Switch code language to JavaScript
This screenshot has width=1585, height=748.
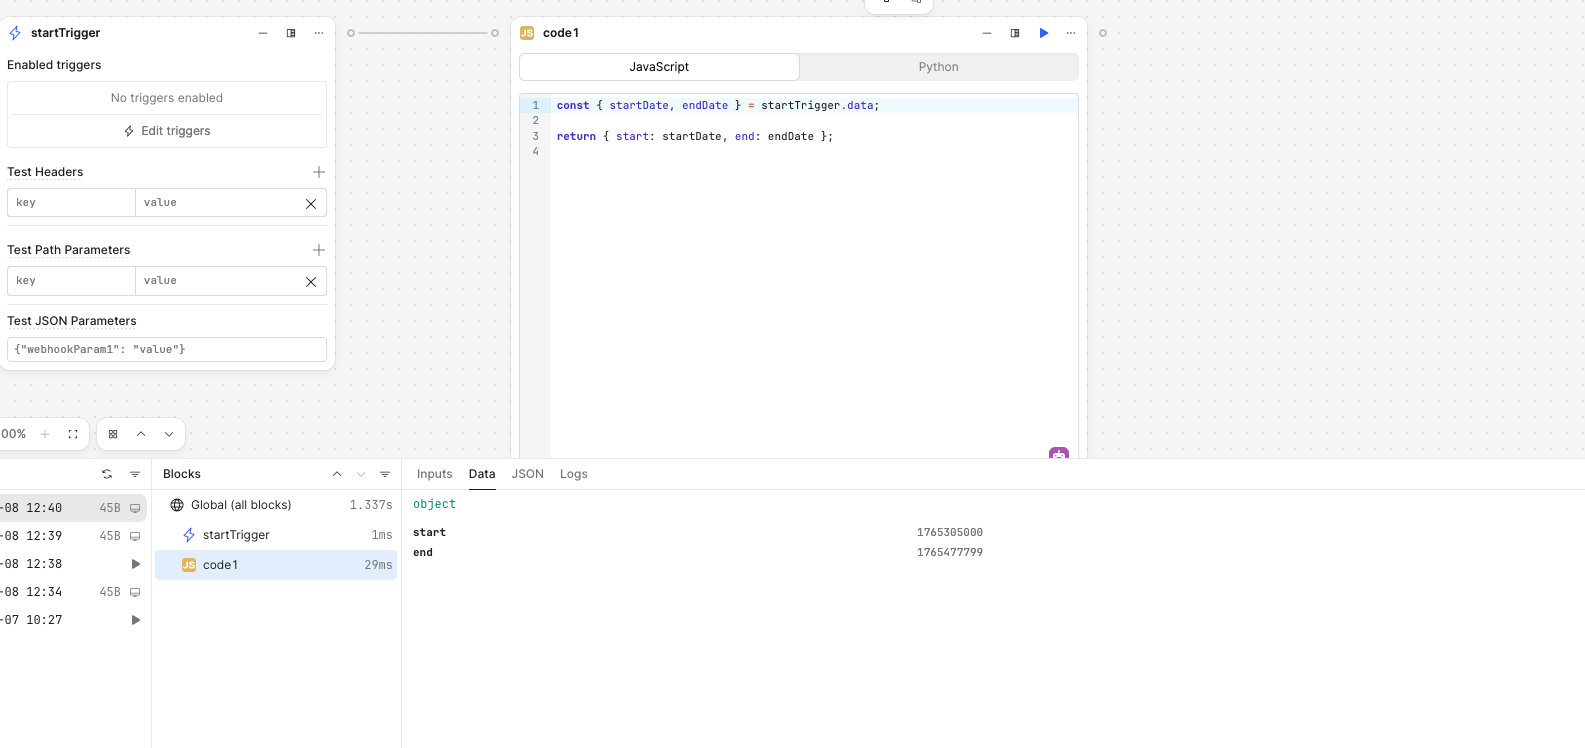[x=659, y=67]
